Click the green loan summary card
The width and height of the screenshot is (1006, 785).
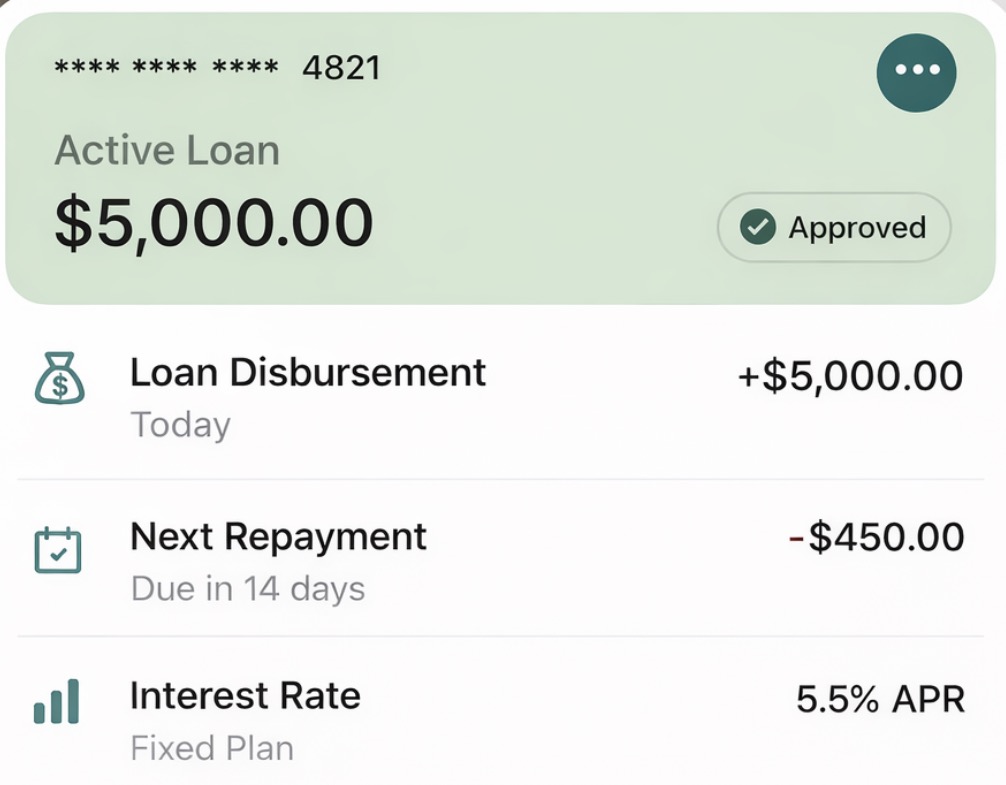click(500, 158)
